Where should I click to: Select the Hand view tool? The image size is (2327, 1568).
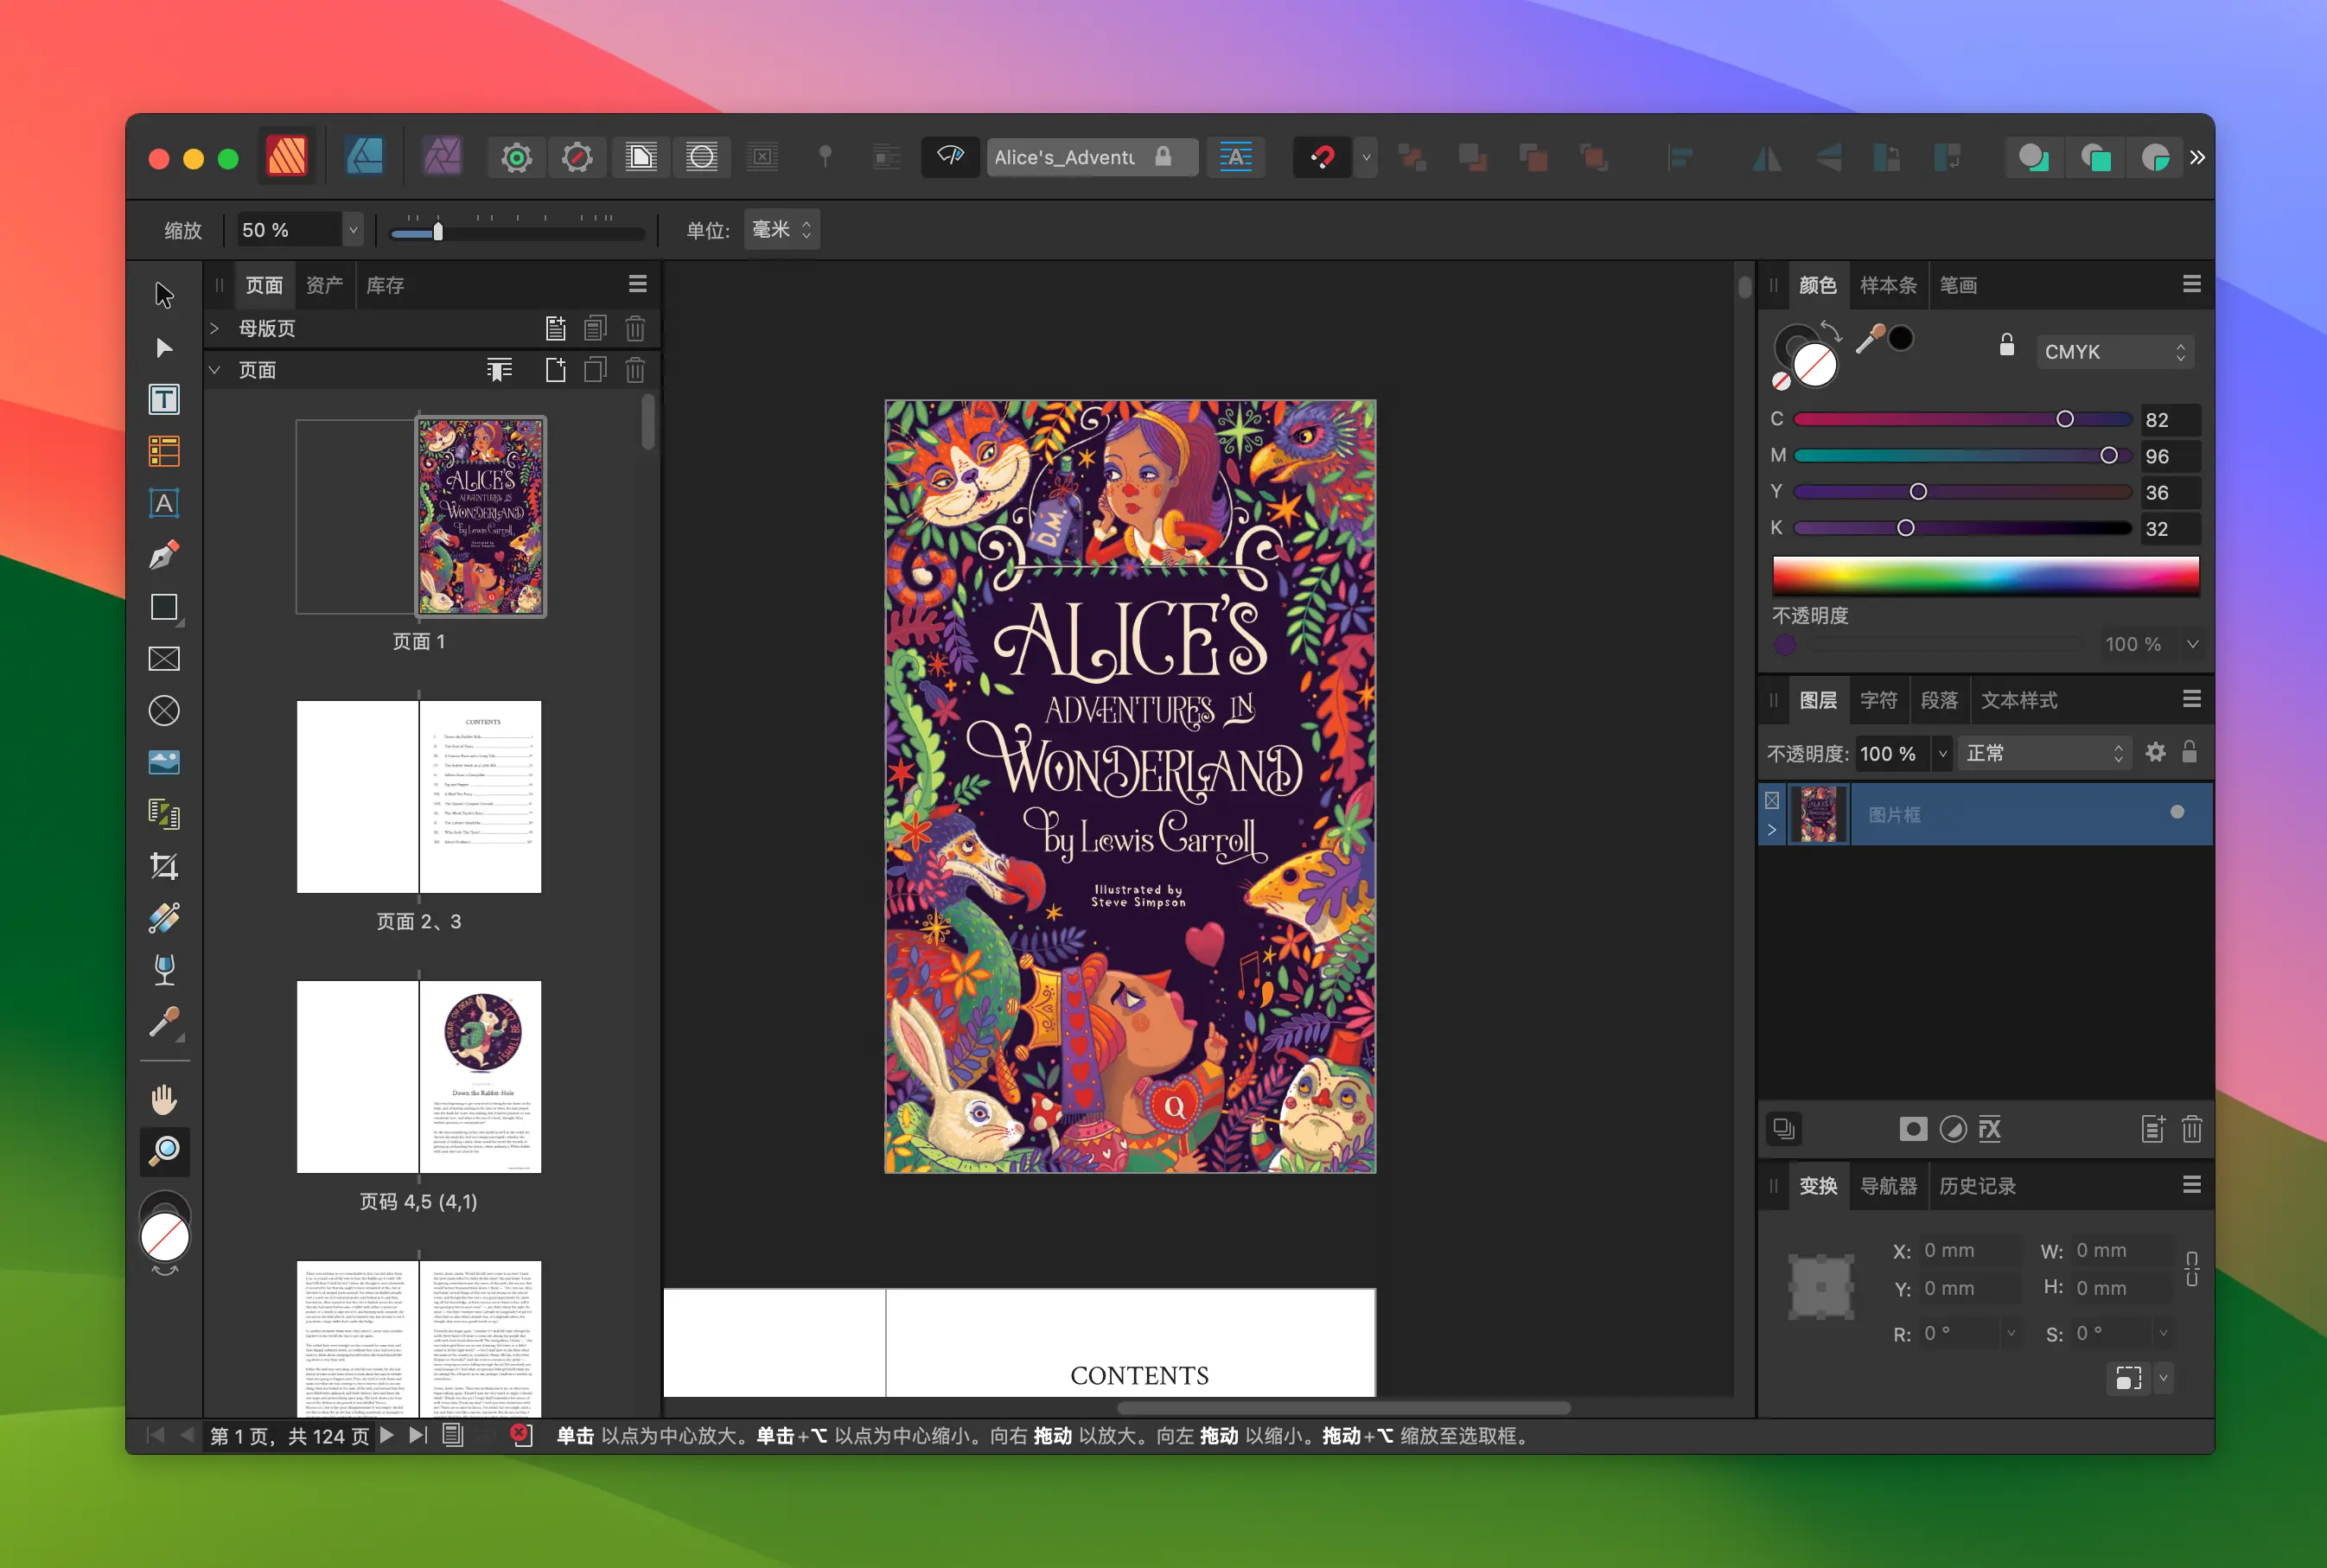[164, 1100]
